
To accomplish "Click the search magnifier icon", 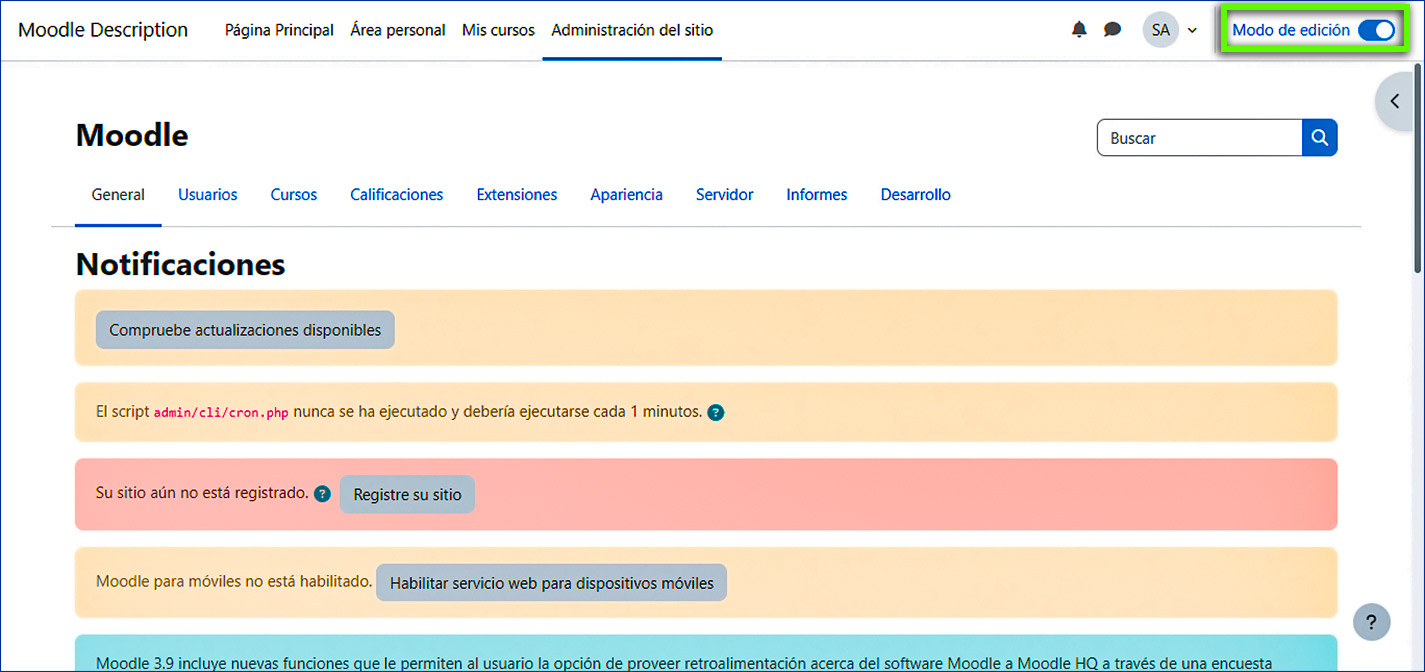I will coord(1319,137).
